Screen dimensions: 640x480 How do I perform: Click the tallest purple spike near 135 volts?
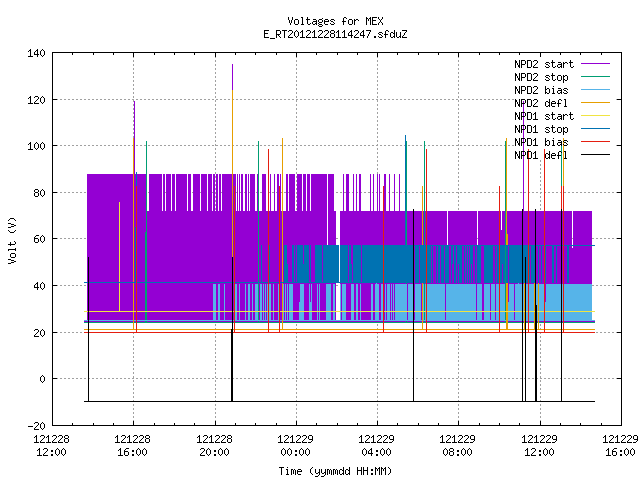click(x=233, y=77)
